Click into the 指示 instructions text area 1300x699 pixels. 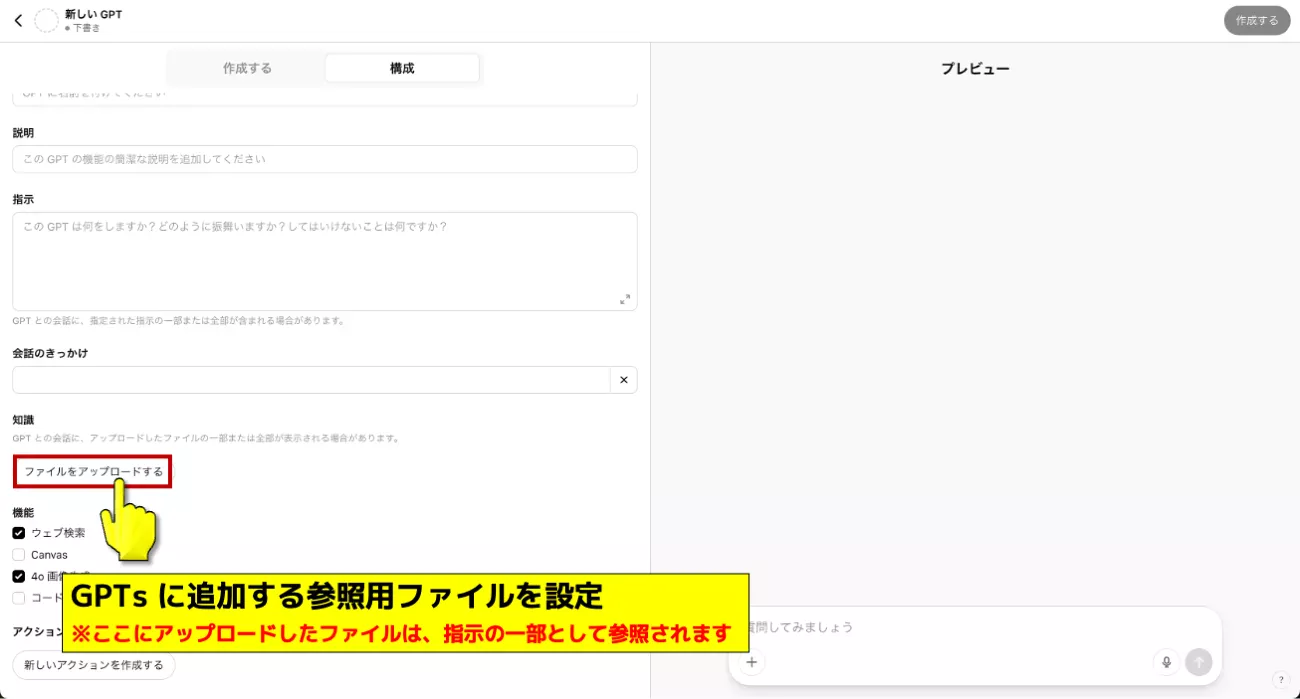(325, 261)
